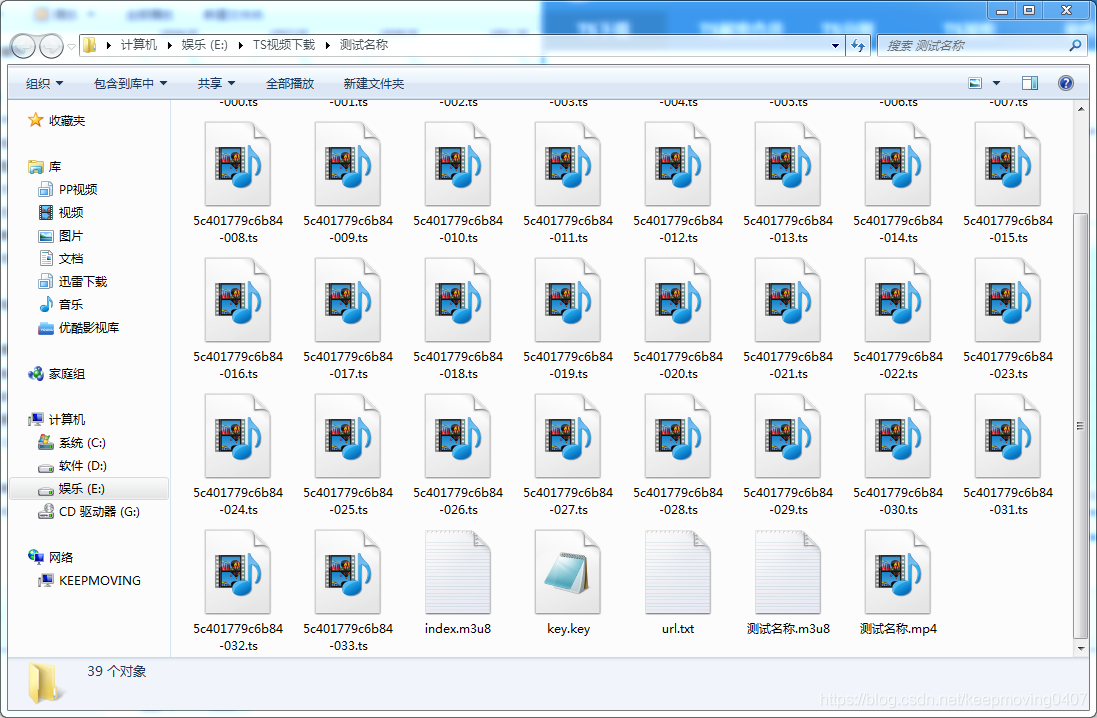Select the 5c401779c6b84-023.ts file icon

(x=1007, y=300)
